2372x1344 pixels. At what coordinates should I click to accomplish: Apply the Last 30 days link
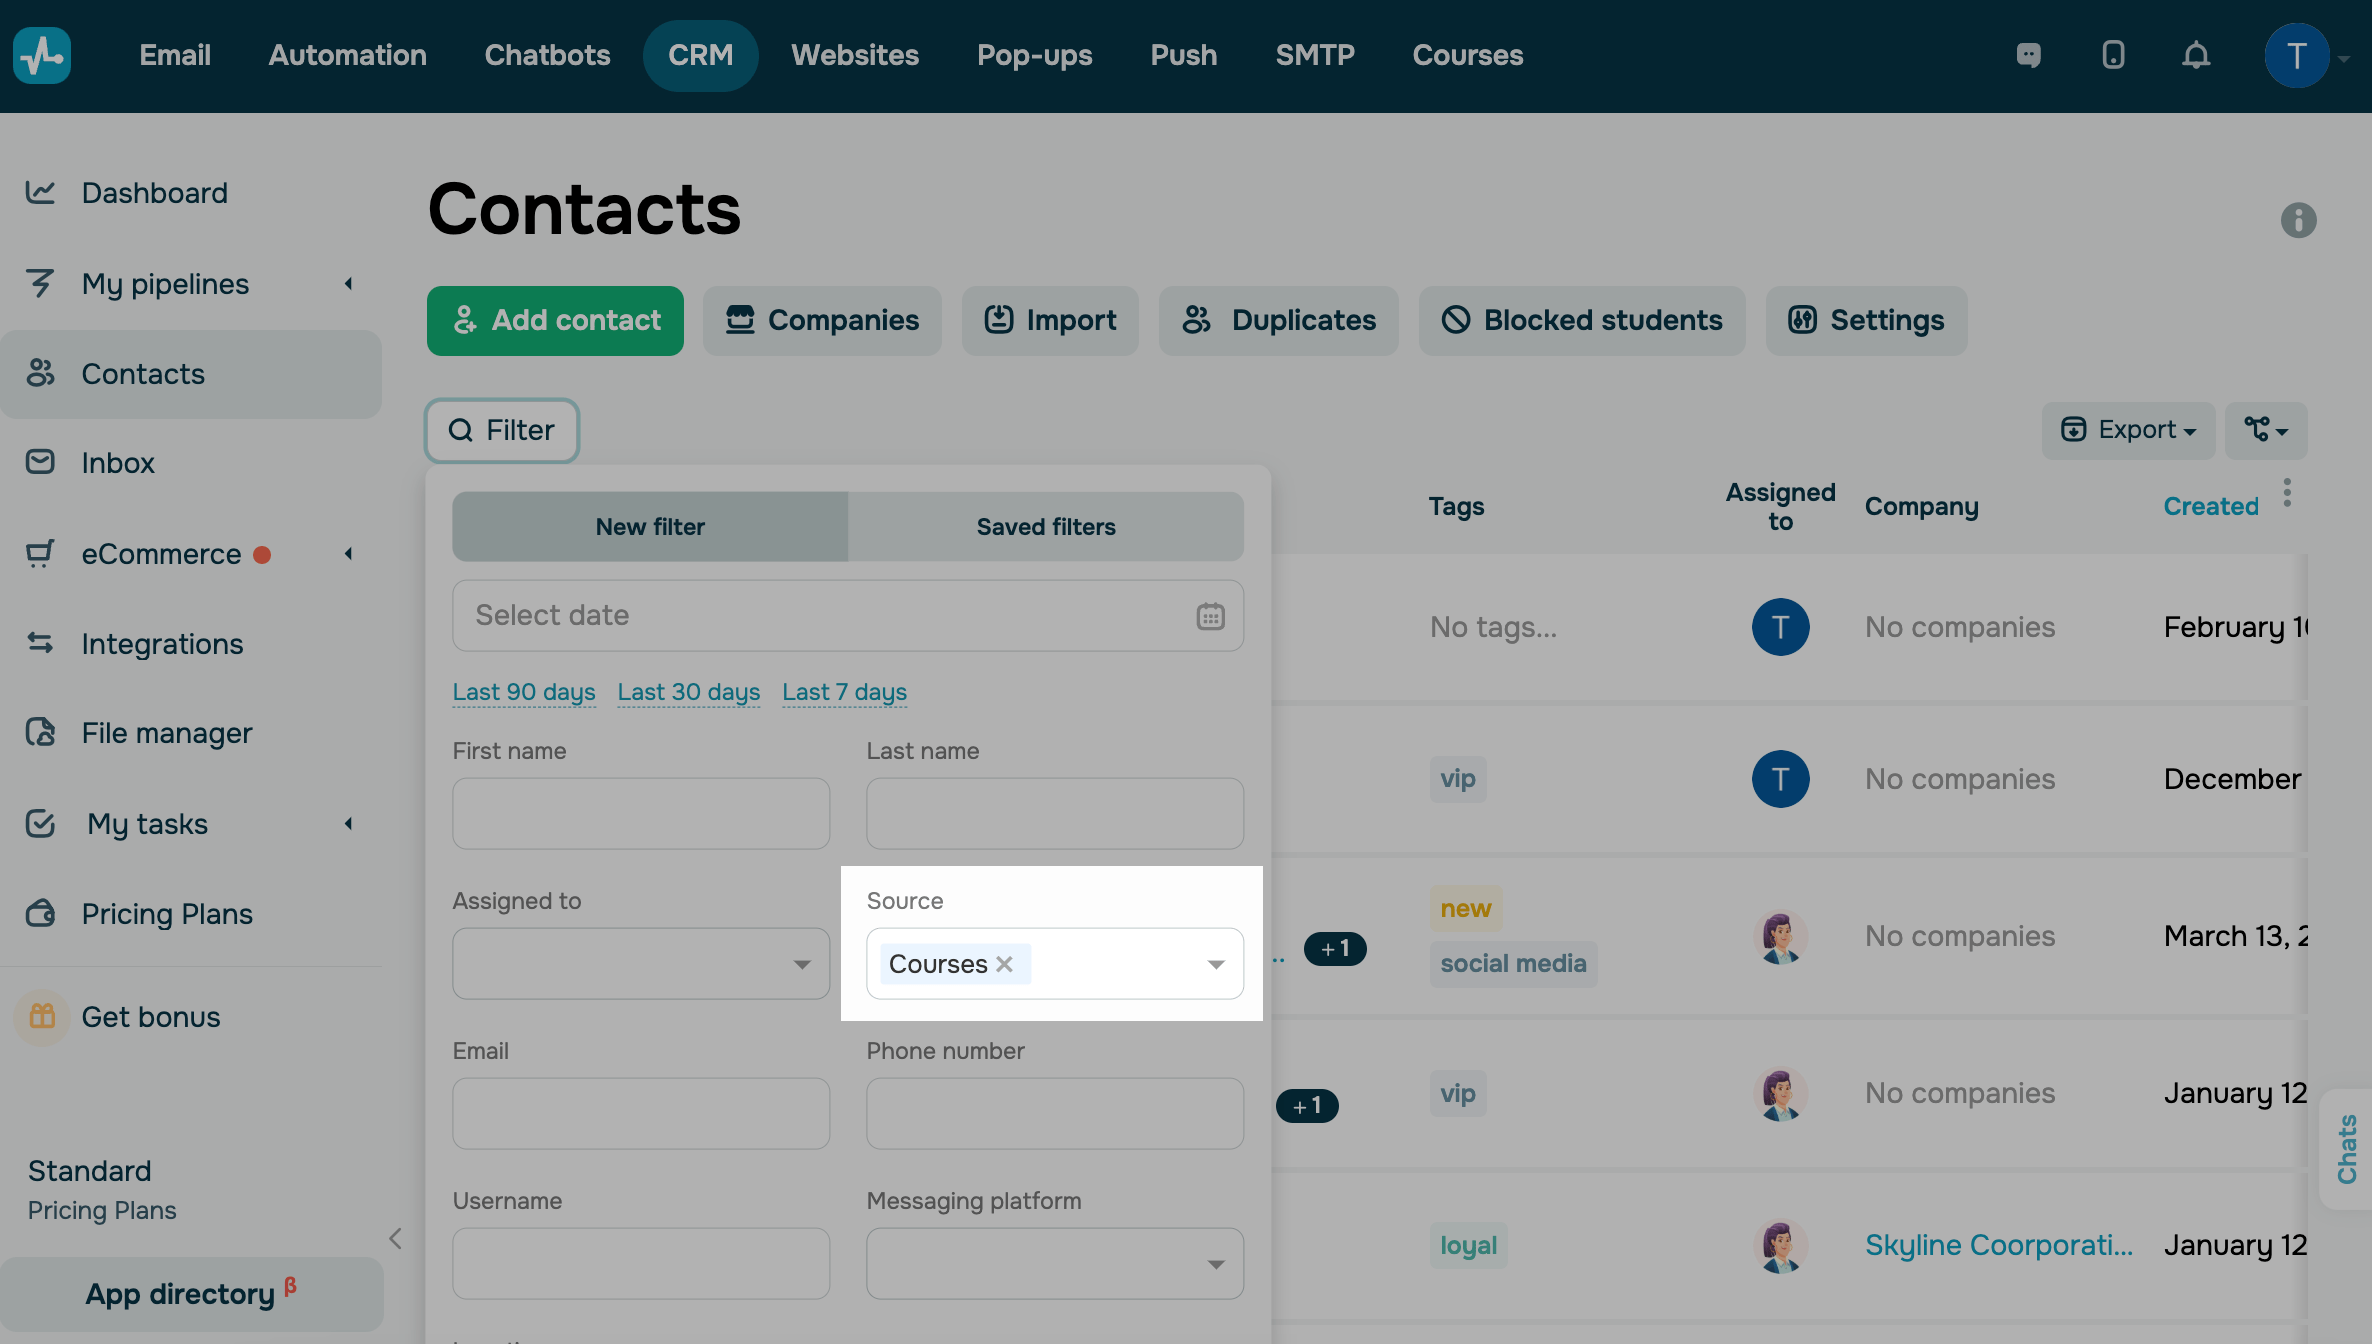(689, 692)
